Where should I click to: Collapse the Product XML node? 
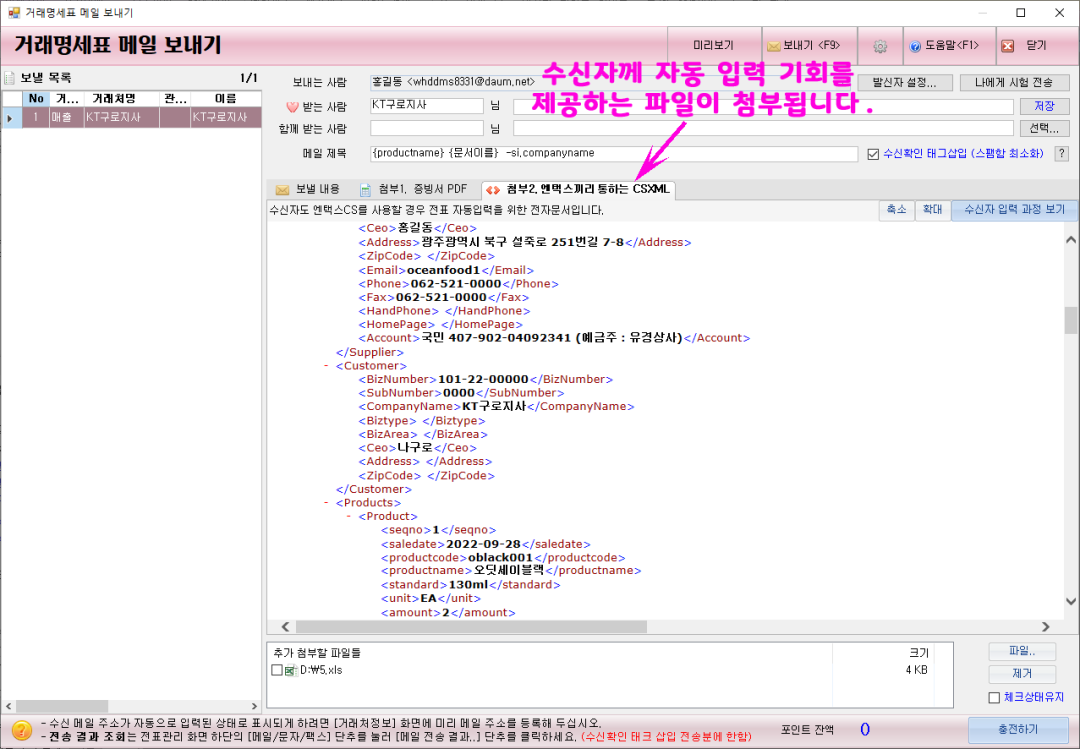(x=349, y=516)
